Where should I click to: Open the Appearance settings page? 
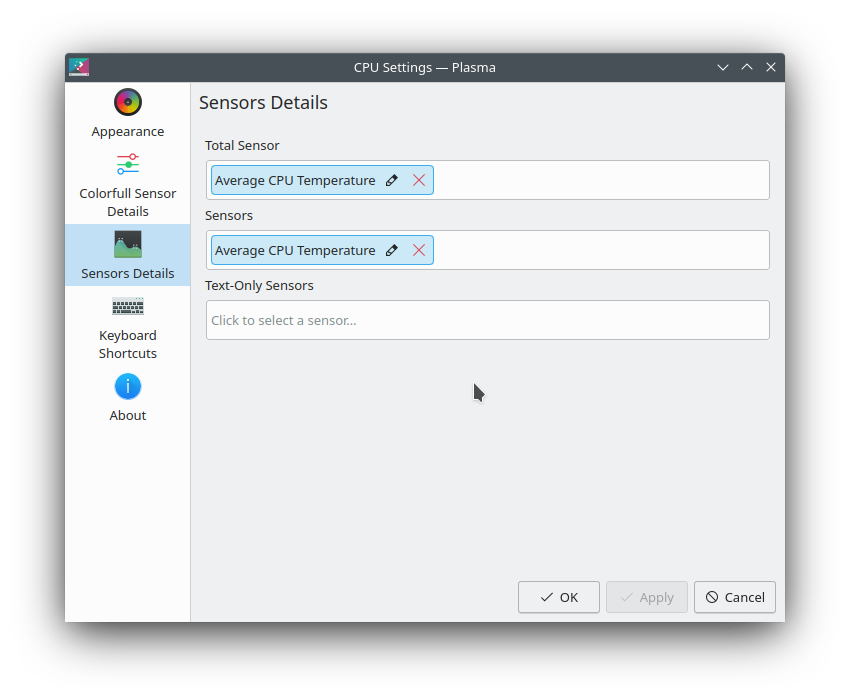(128, 114)
